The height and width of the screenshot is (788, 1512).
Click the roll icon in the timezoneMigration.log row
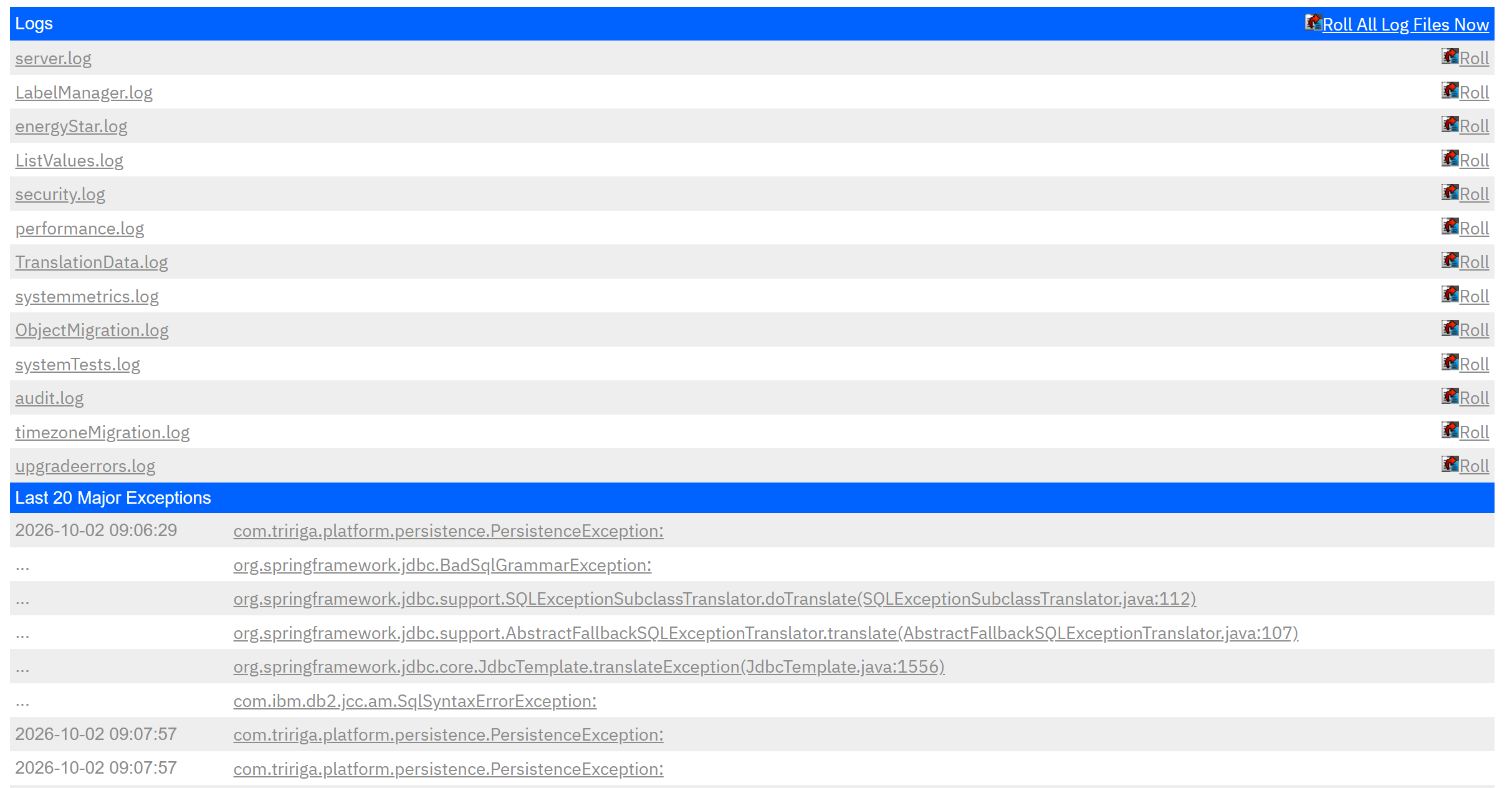[1450, 430]
